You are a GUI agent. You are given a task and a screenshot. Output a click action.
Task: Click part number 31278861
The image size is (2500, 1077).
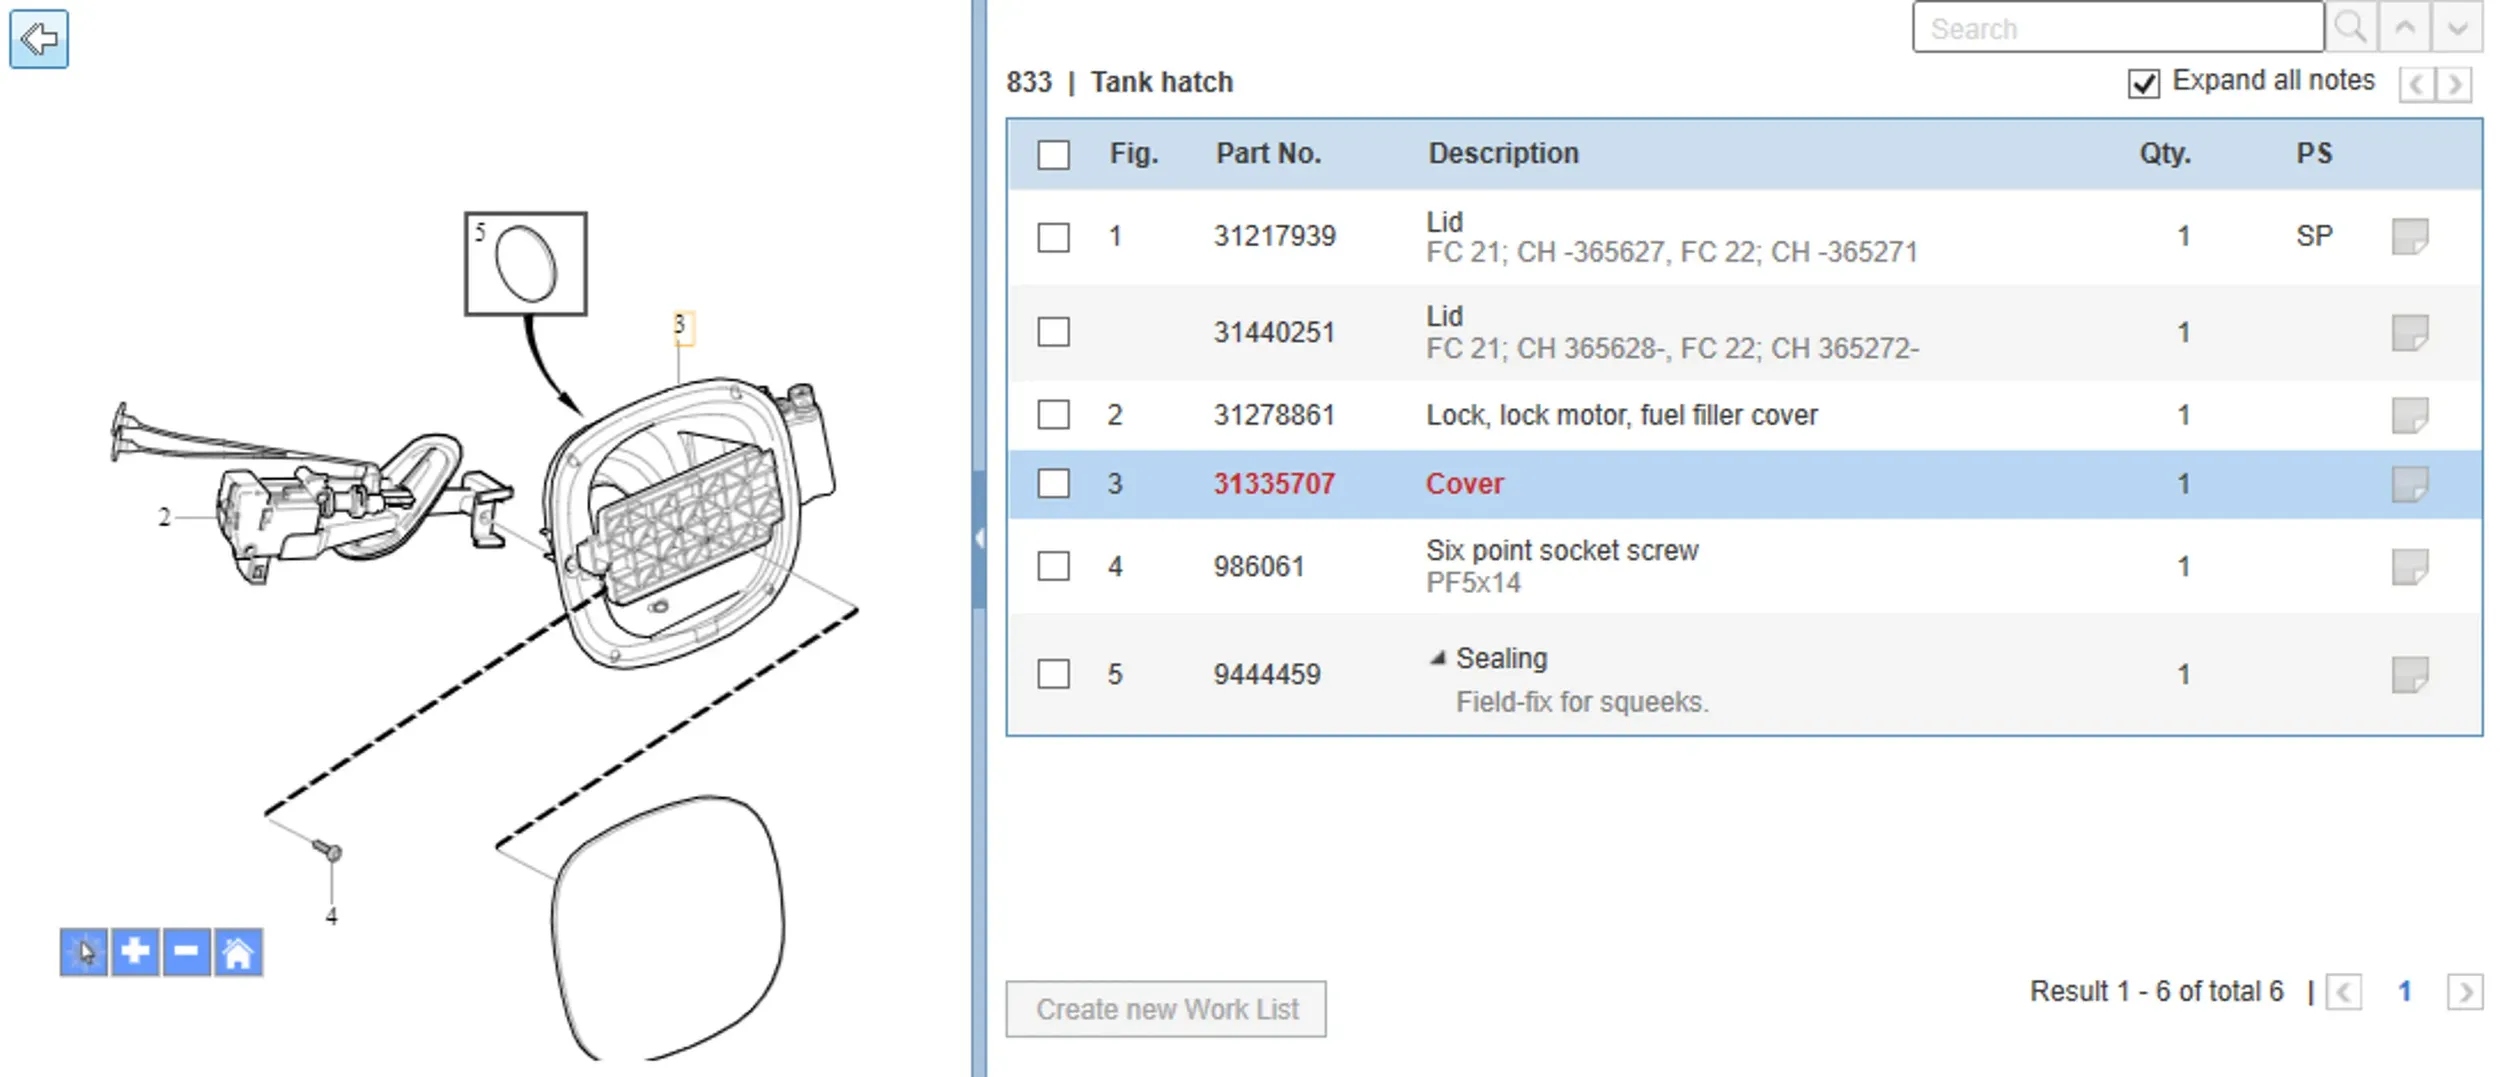pyautogui.click(x=1274, y=415)
